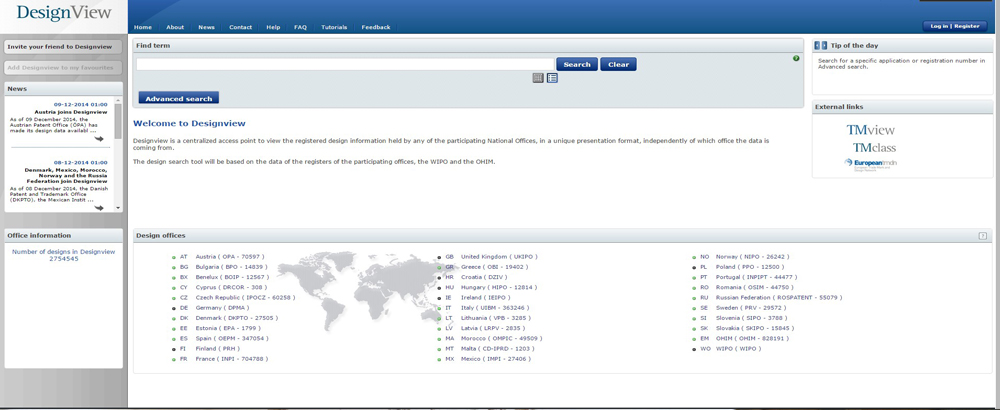Screen dimensions: 1000x410
Task: Switch results to list view icon
Action: point(552,78)
